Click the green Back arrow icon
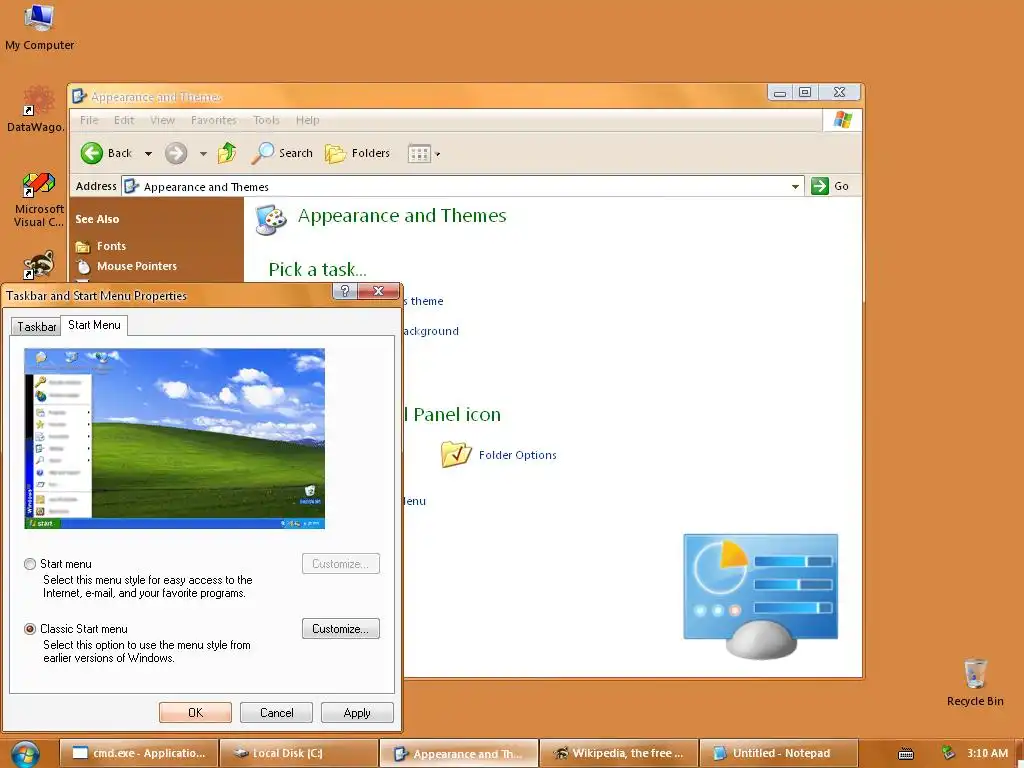The image size is (1024, 768). (x=91, y=153)
